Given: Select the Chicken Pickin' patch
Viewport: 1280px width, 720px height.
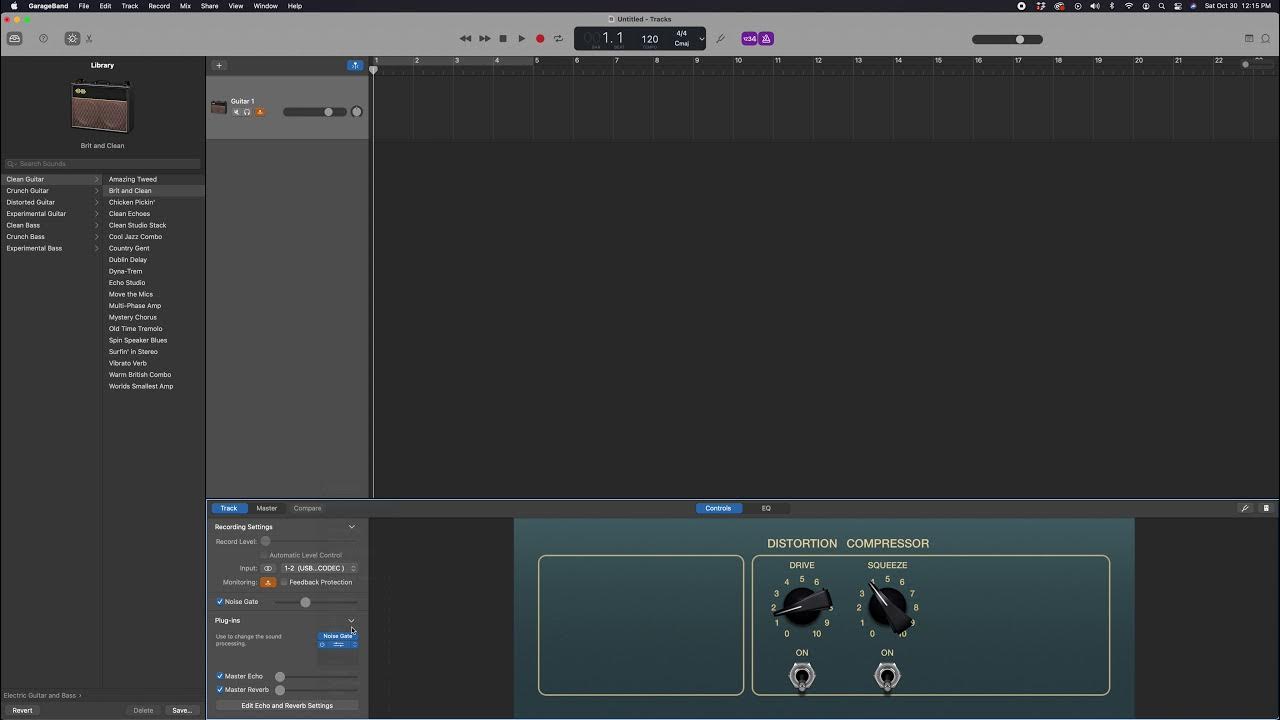Looking at the screenshot, I should [132, 202].
